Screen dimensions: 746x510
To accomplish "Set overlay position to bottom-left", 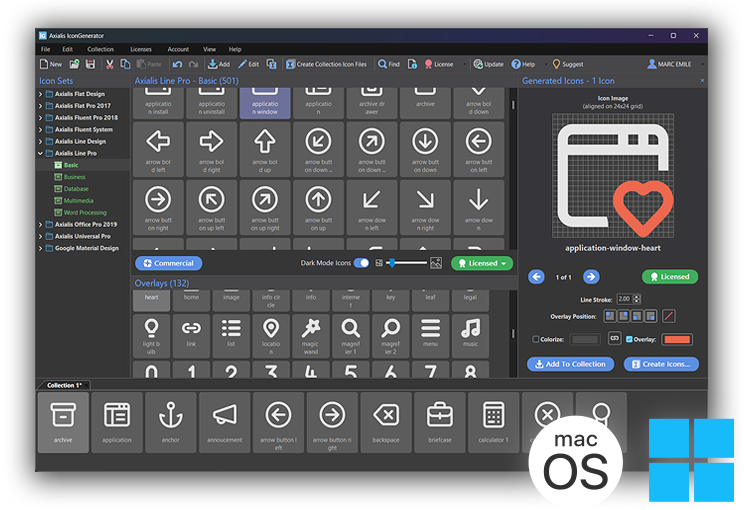I will pos(637,316).
